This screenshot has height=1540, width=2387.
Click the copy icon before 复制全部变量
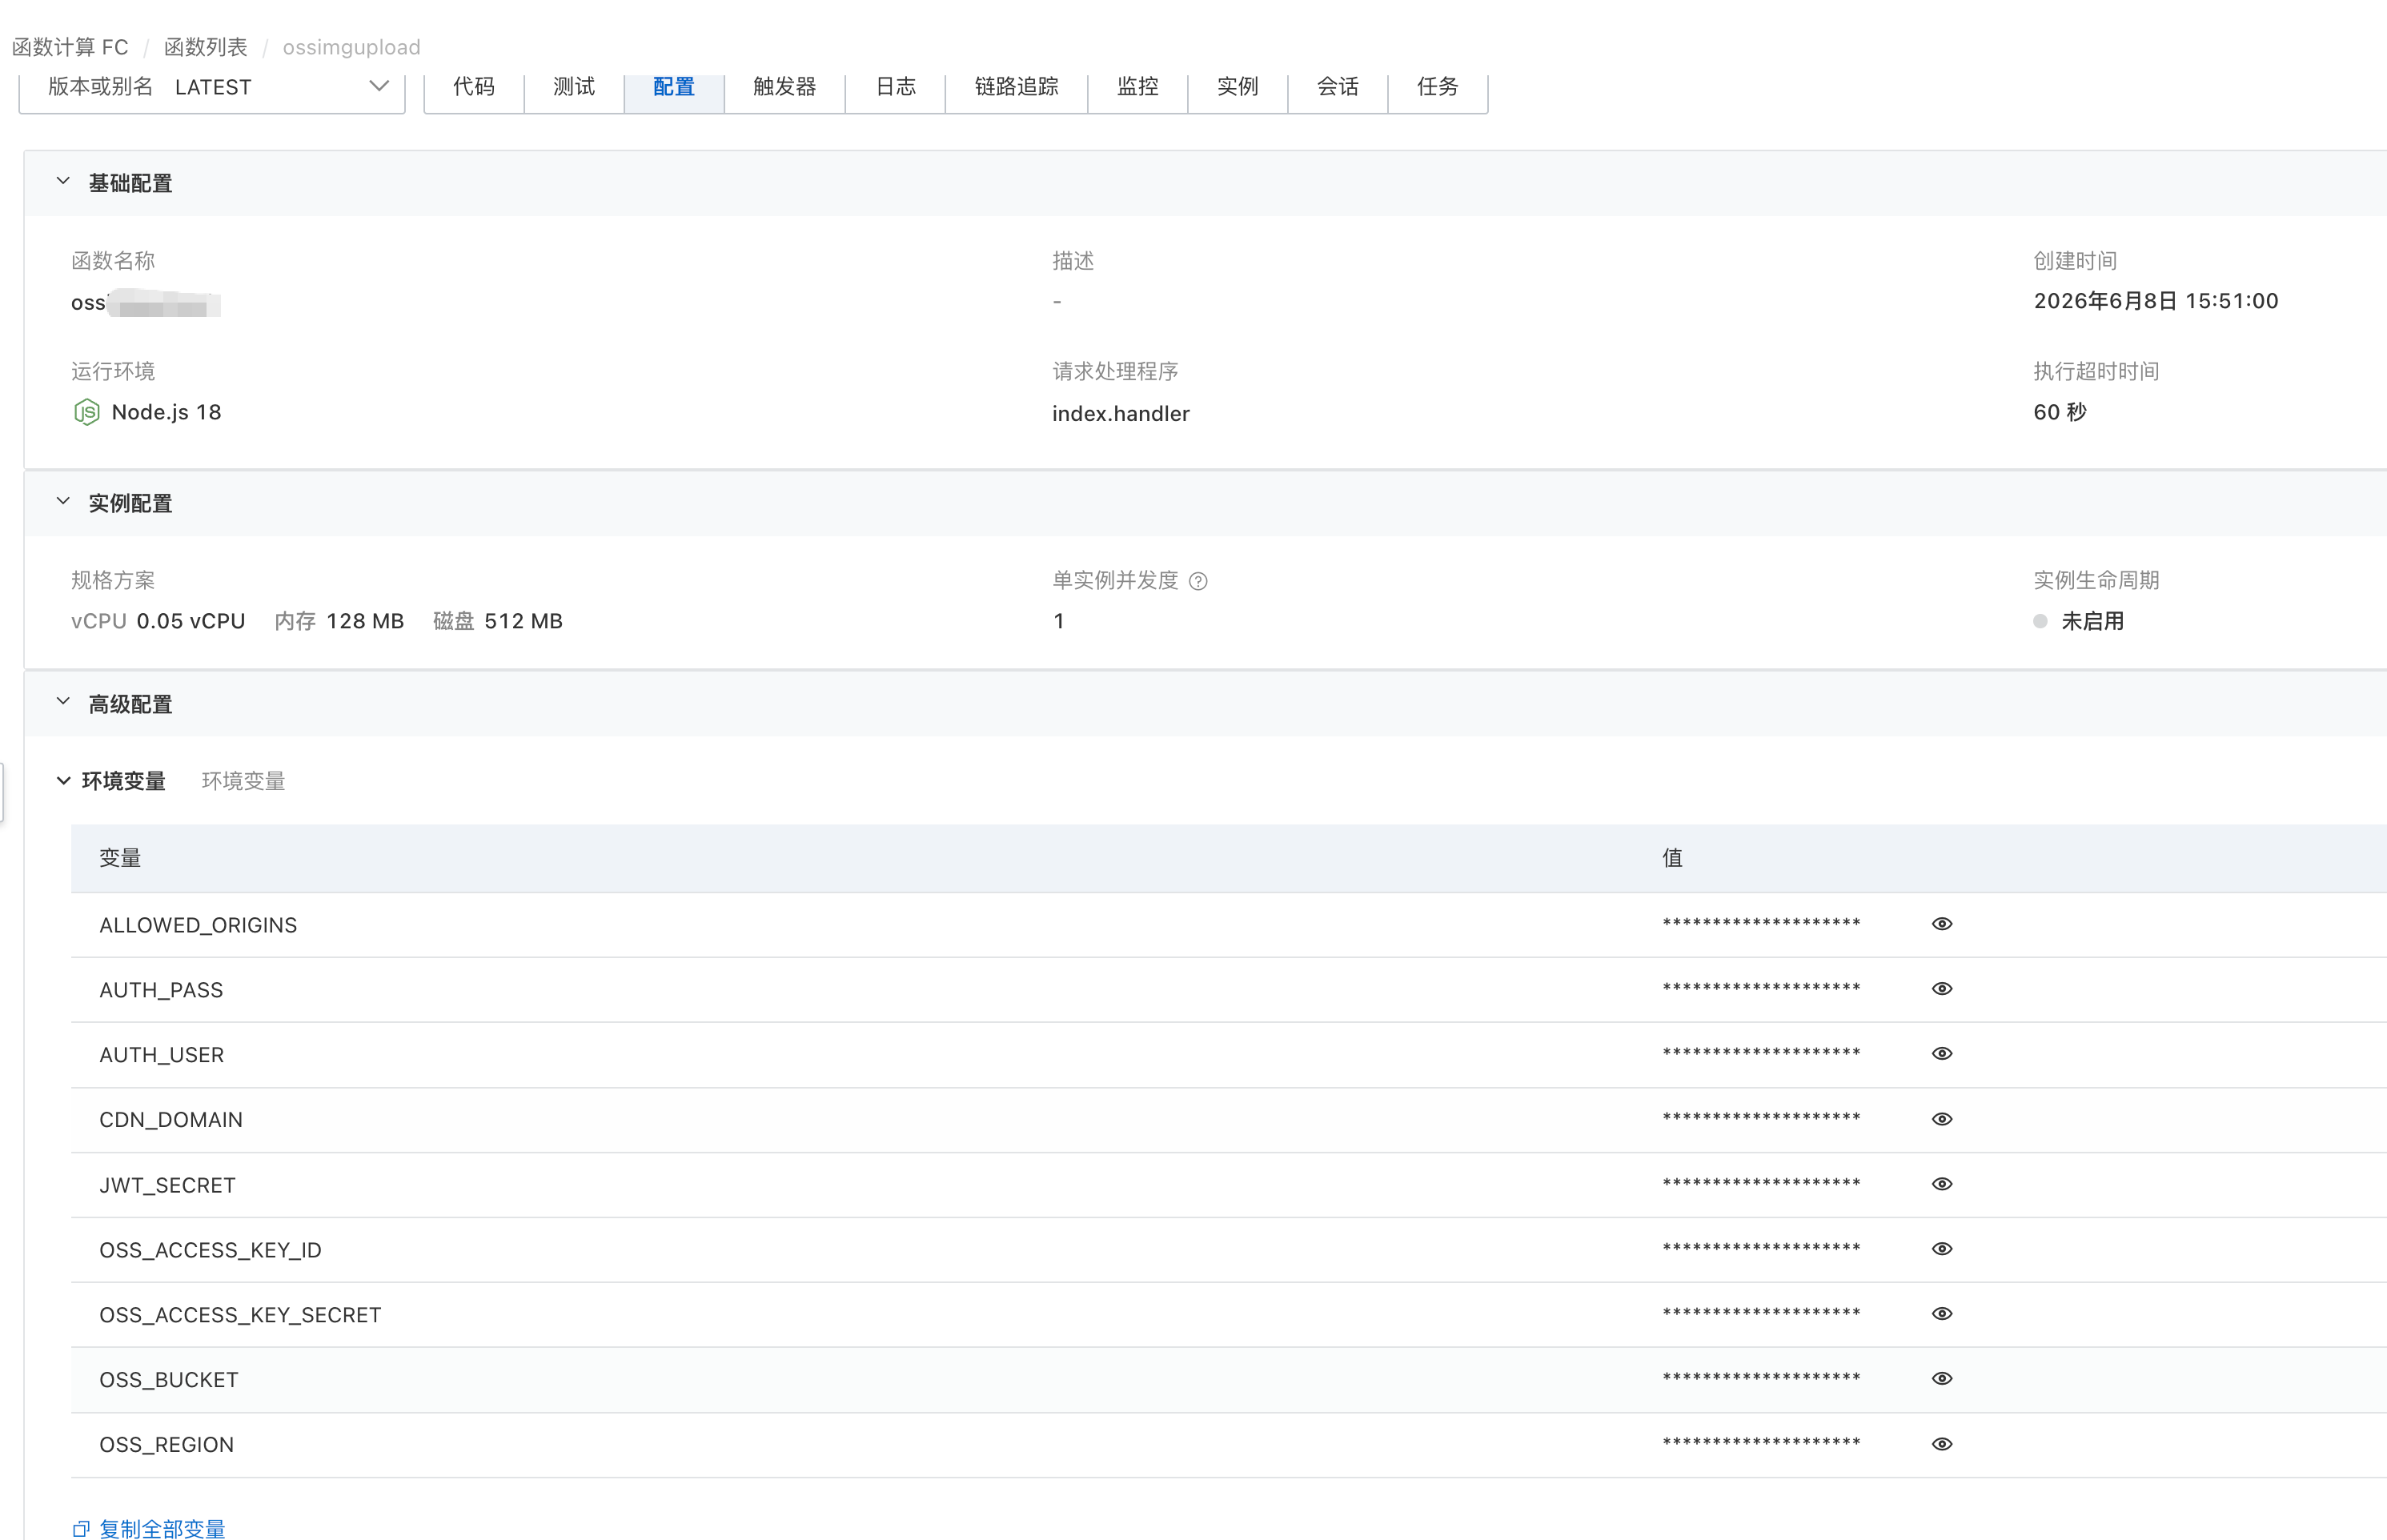coord(81,1529)
